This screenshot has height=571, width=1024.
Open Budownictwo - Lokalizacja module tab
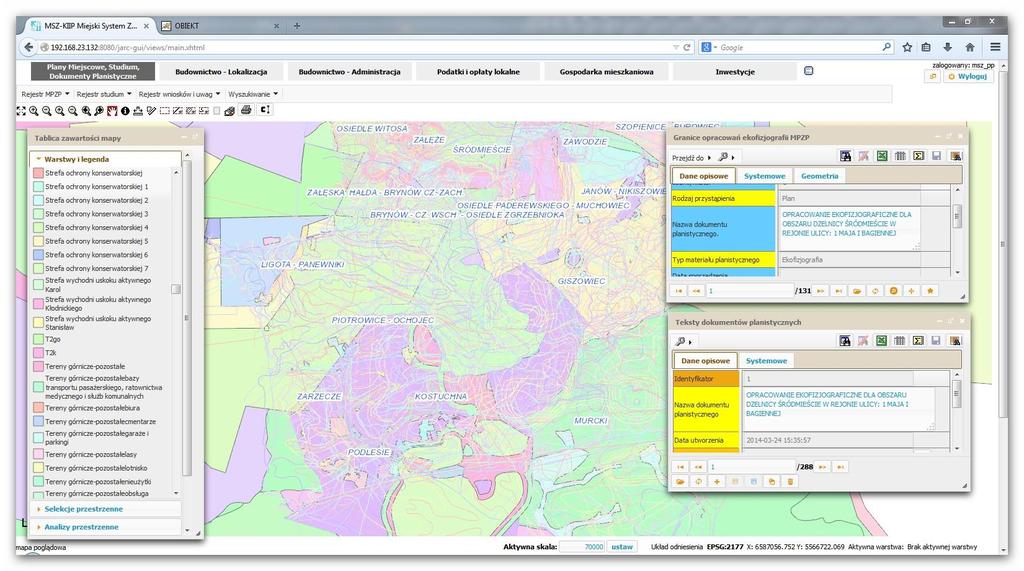pos(221,71)
